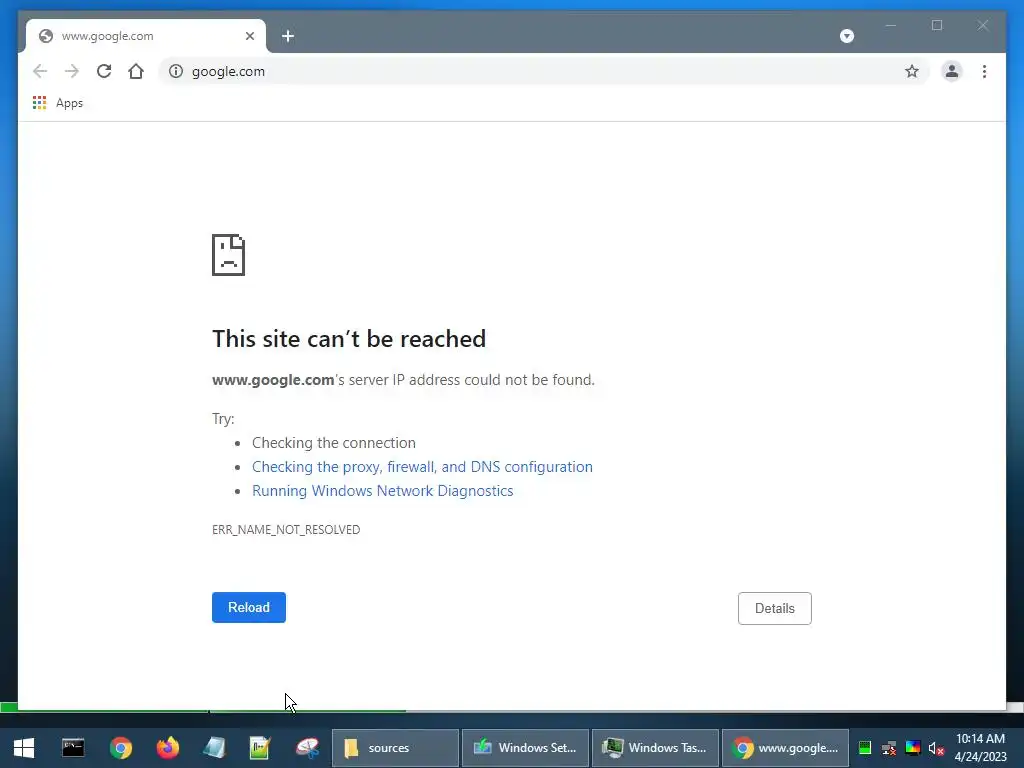Launch the Command Prompt from the taskbar
This screenshot has height=768, width=1024.
(x=73, y=748)
